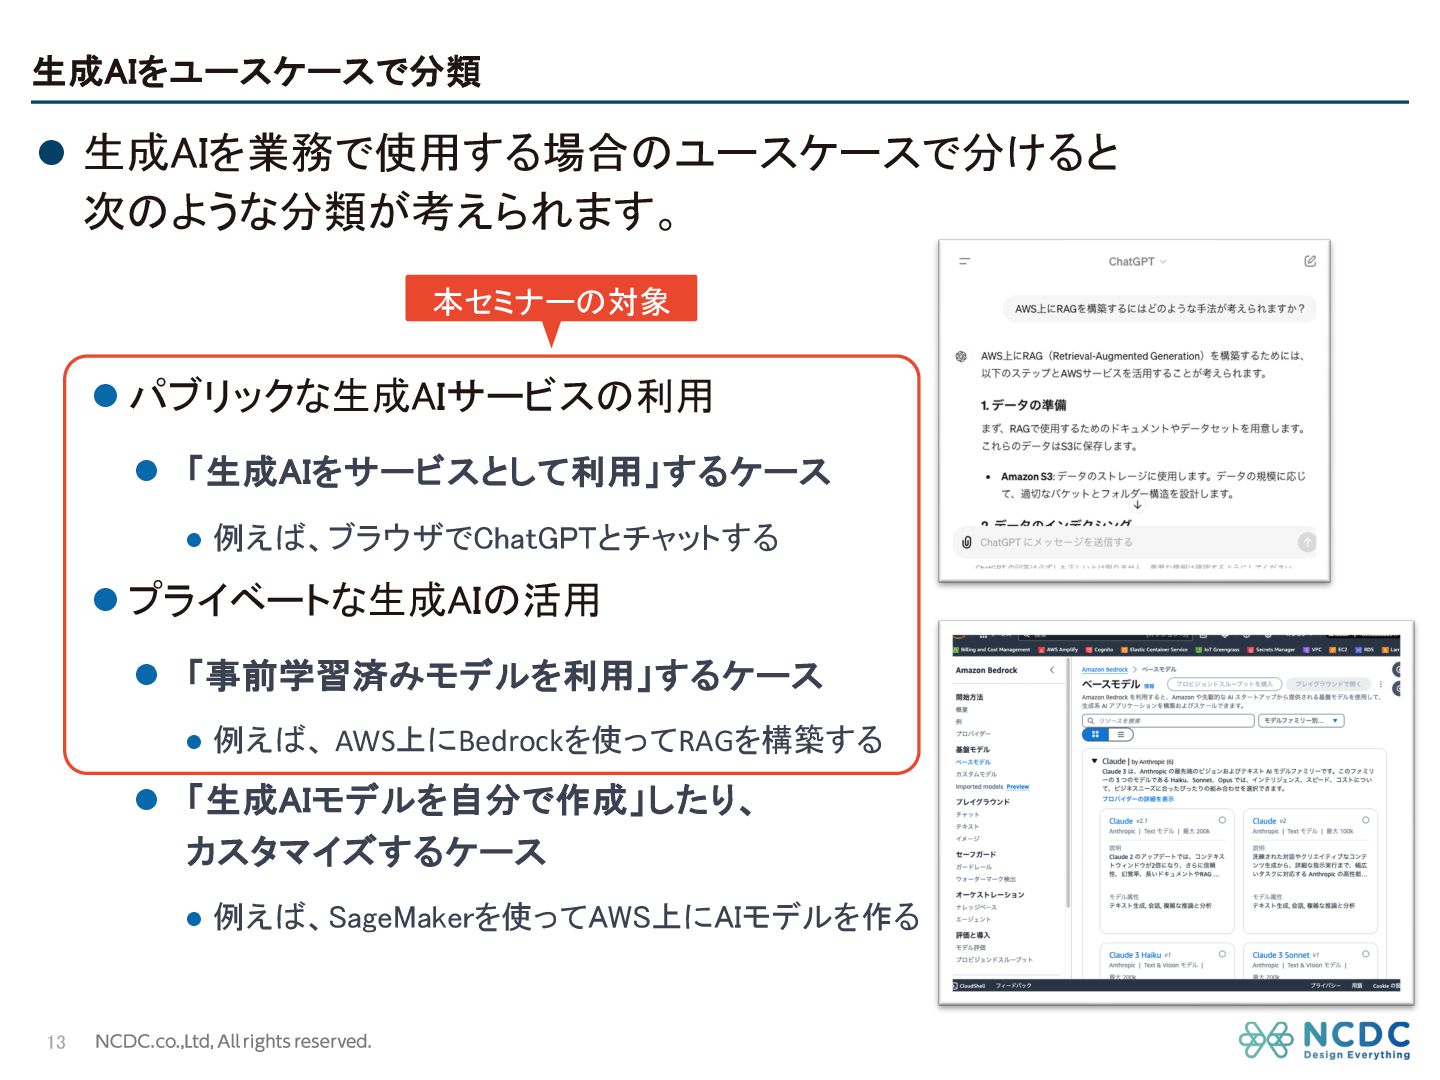This screenshot has width=1440, height=1080.
Task: Click the paperclip attach icon in ChatGPT
Action: click(966, 542)
